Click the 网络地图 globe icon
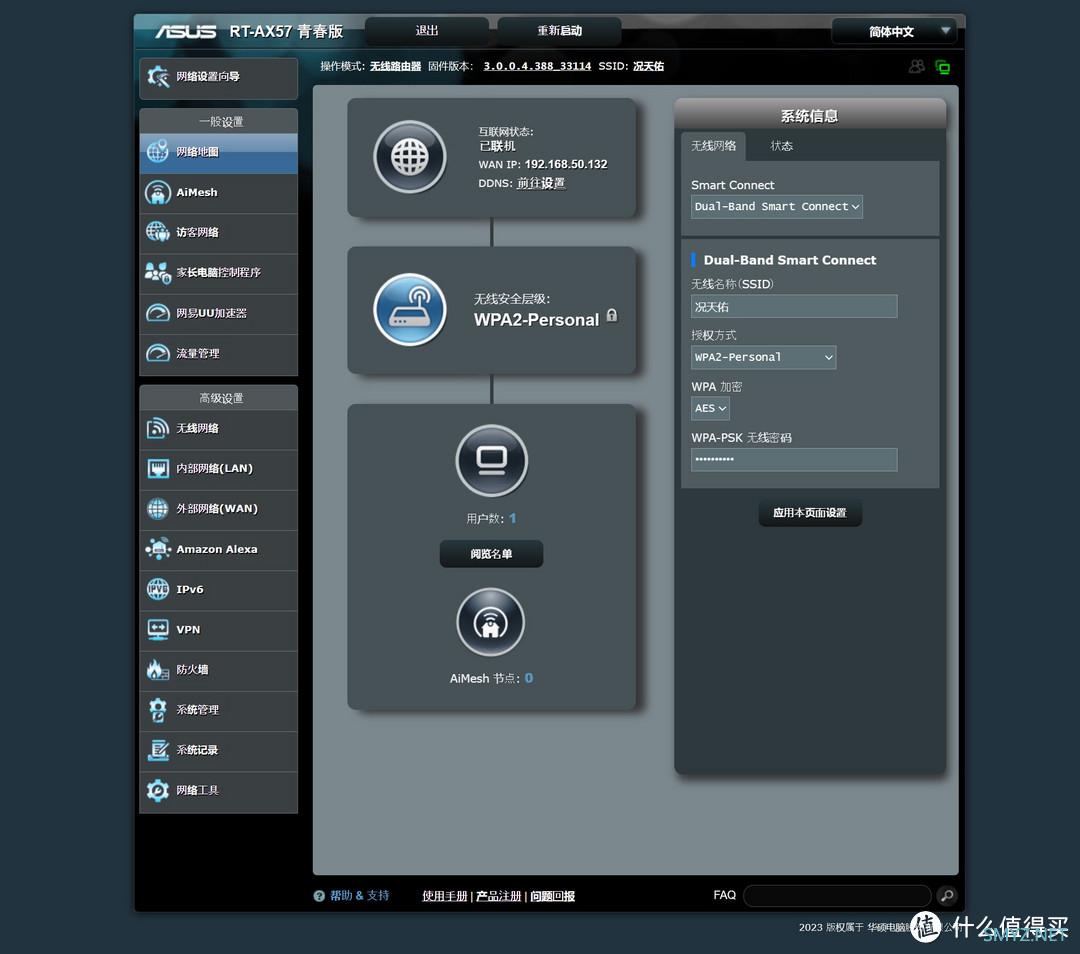Image resolution: width=1080 pixels, height=954 pixels. click(x=158, y=152)
